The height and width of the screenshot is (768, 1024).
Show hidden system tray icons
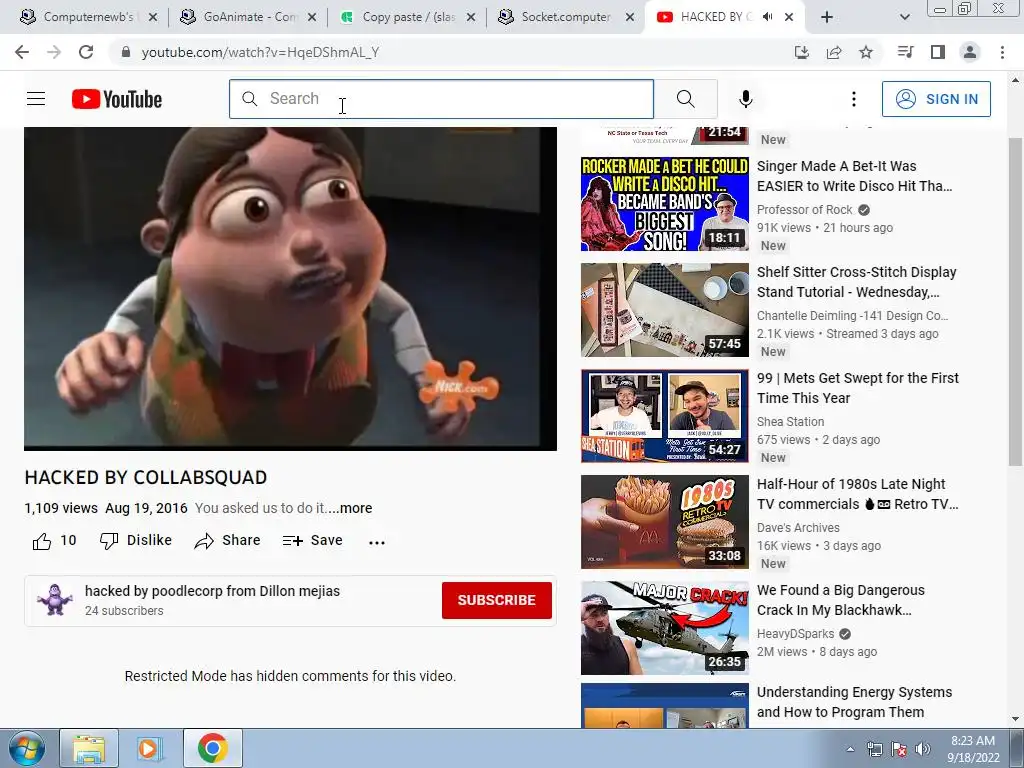click(x=850, y=749)
